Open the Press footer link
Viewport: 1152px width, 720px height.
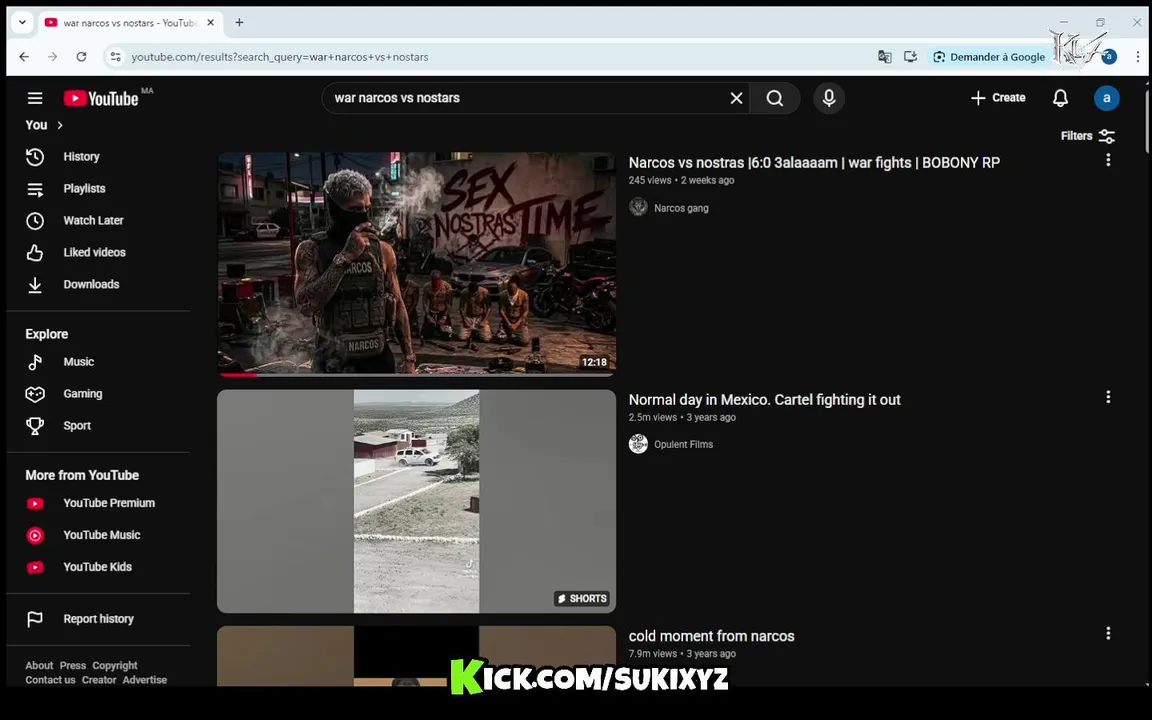pos(73,666)
